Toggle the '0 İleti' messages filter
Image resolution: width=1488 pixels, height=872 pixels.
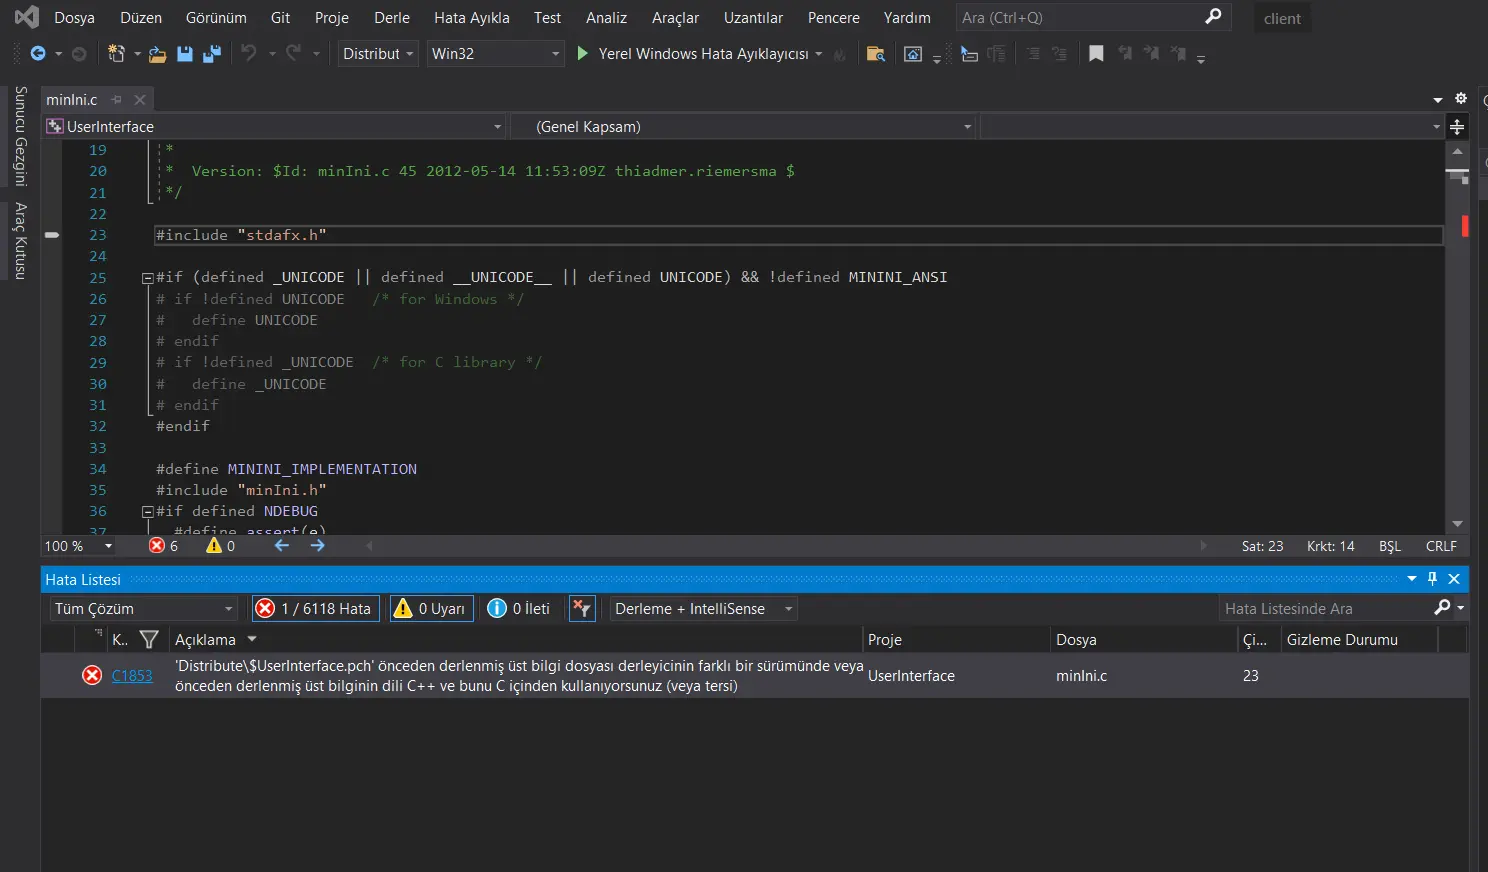(519, 609)
